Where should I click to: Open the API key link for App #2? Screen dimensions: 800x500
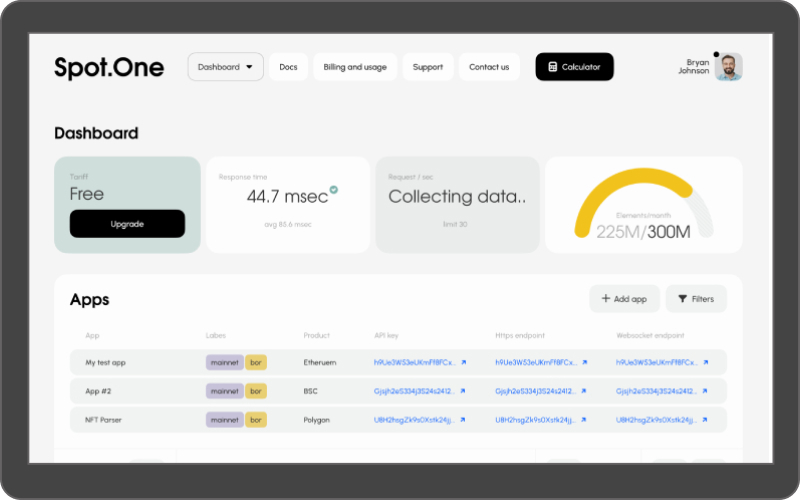tap(414, 391)
